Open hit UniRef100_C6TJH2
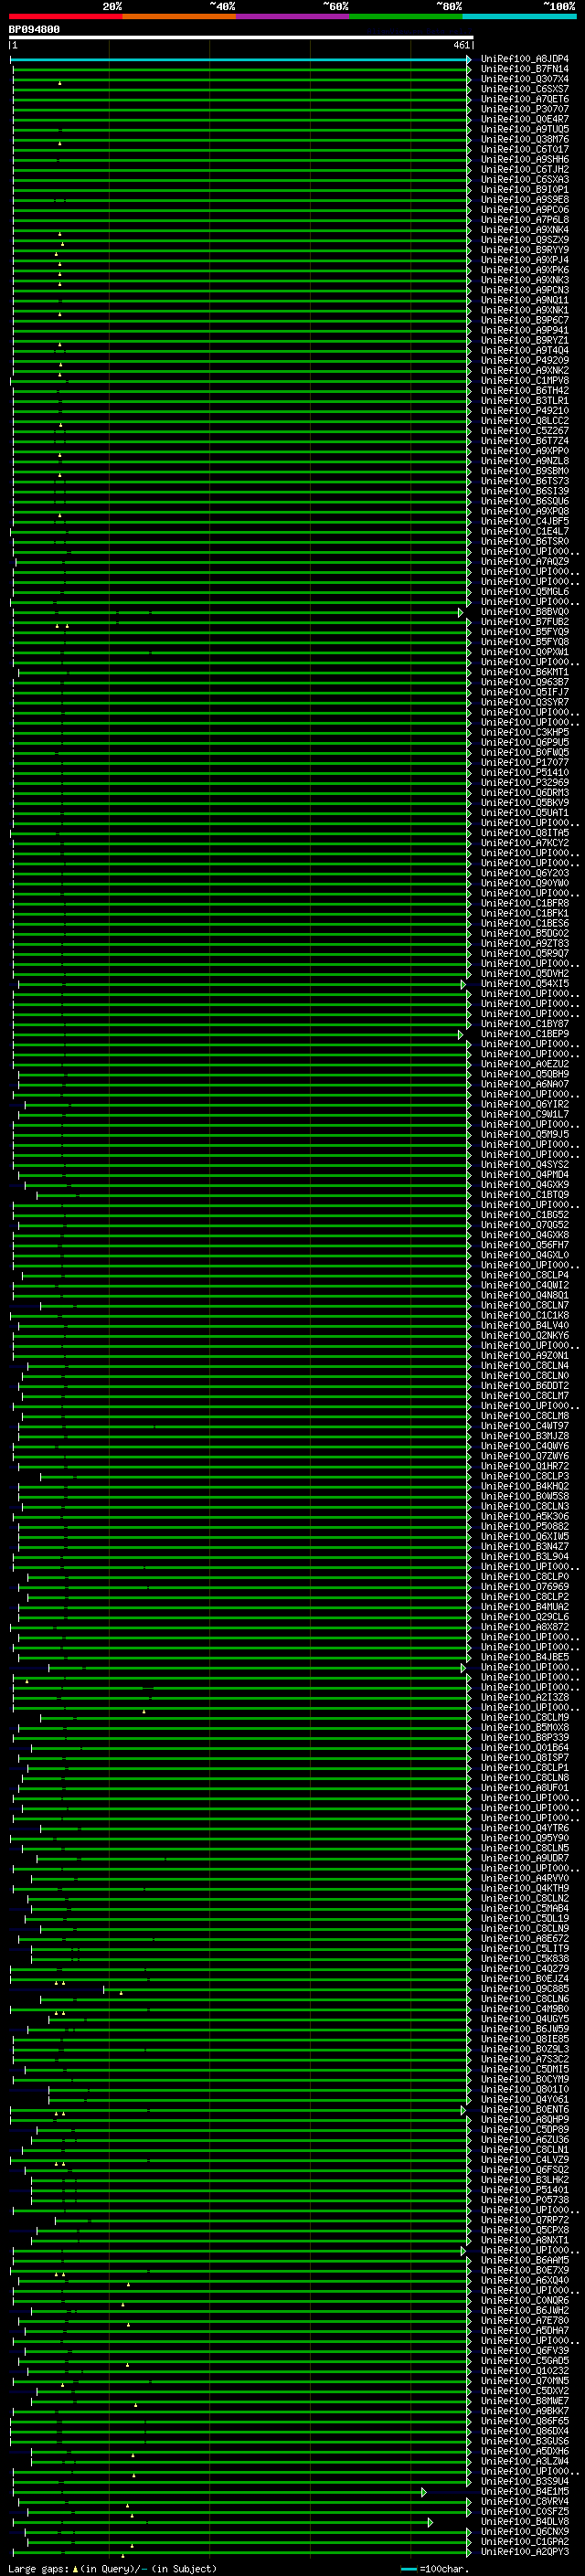This screenshot has height=2576, width=585. pos(524,169)
